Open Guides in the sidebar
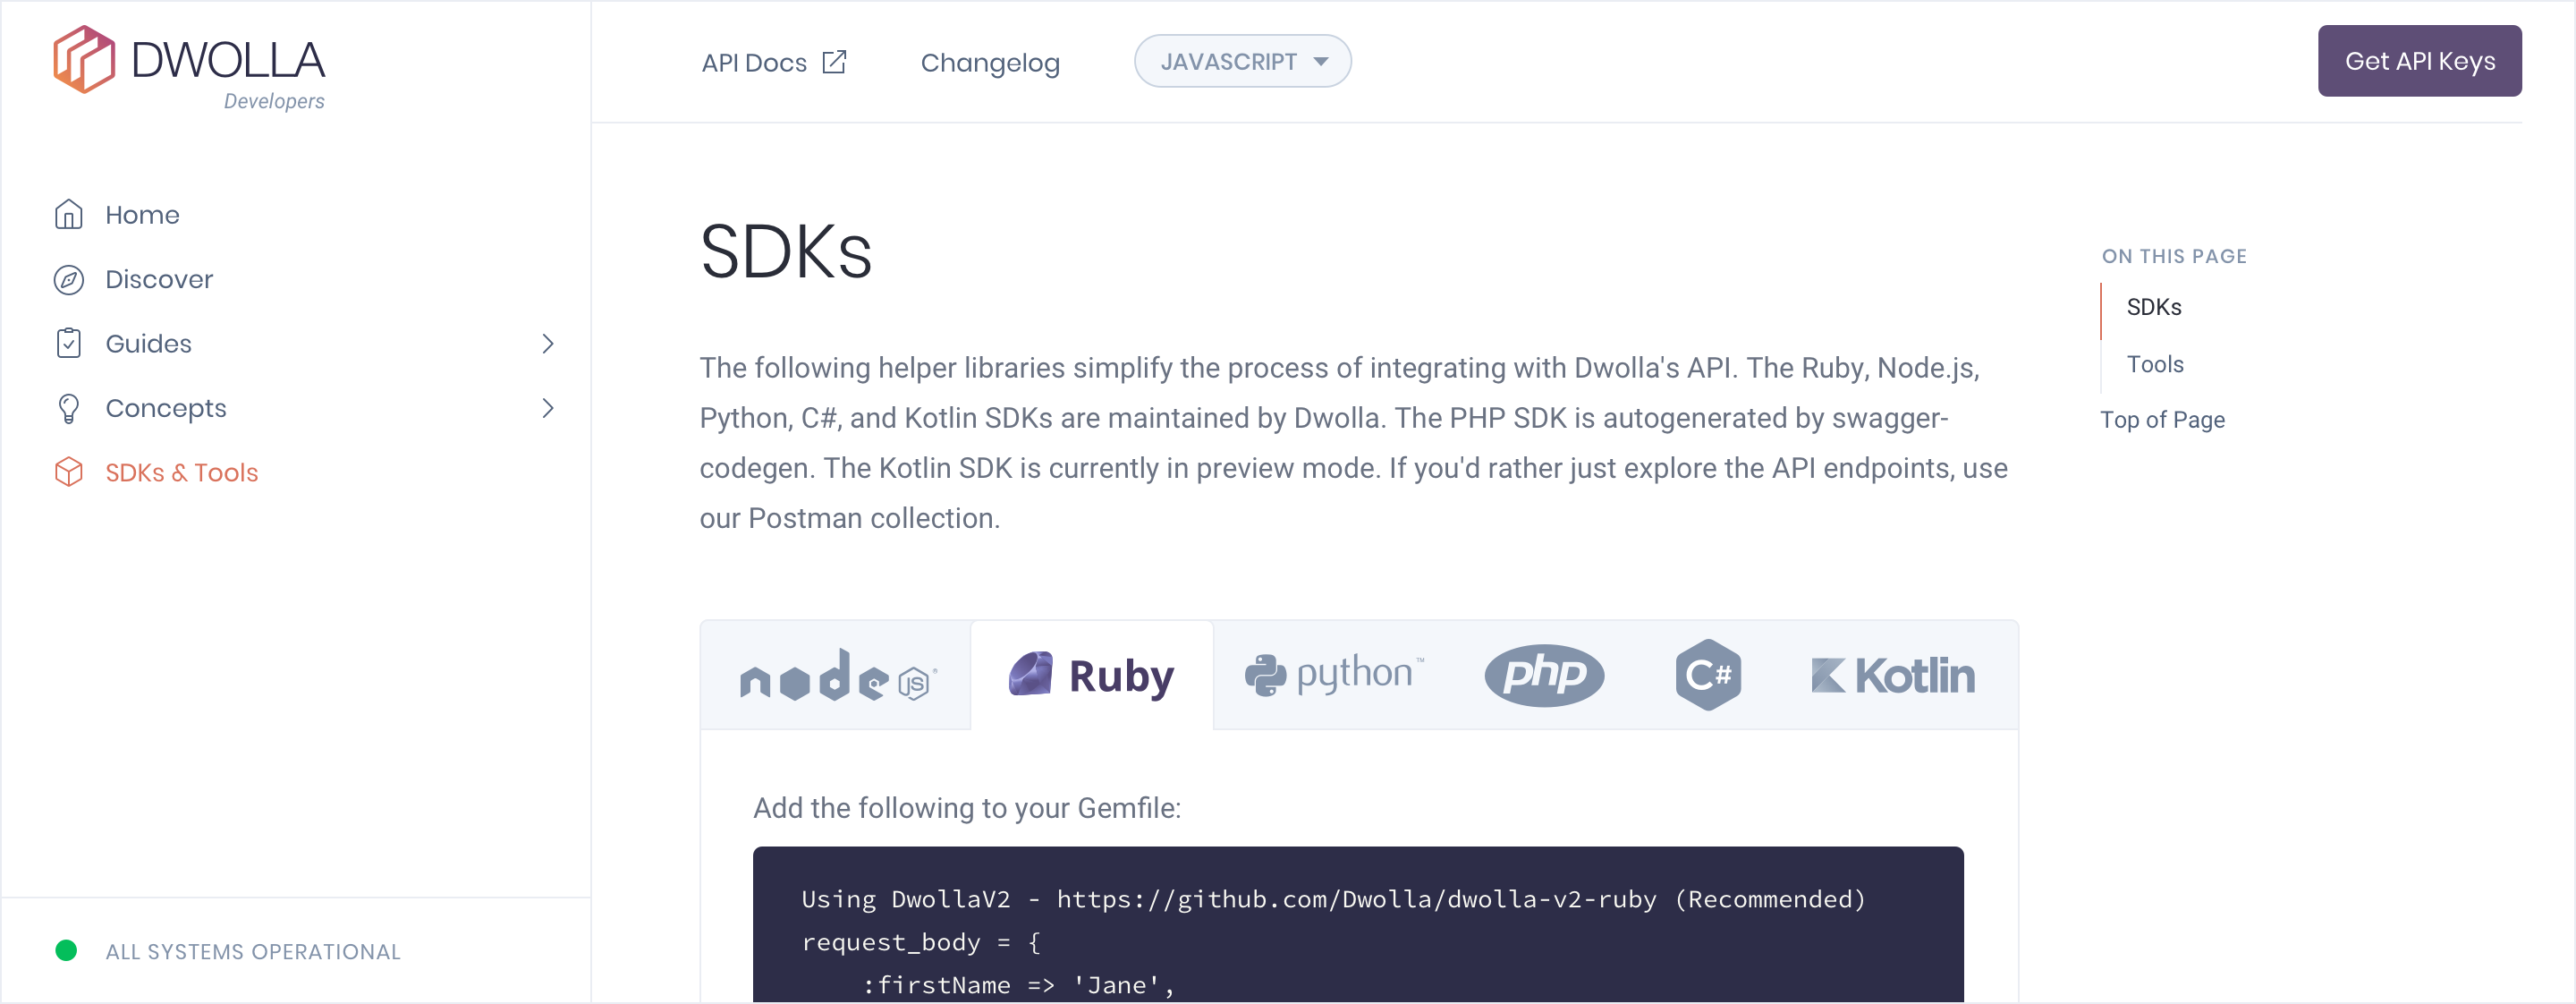 pyautogui.click(x=148, y=343)
